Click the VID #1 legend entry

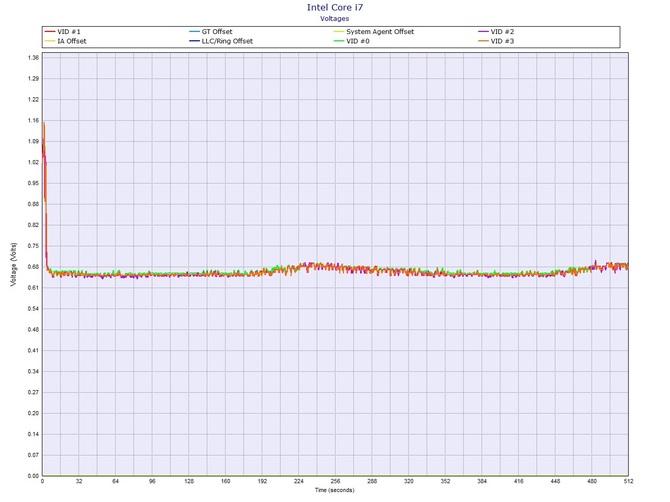click(62, 32)
